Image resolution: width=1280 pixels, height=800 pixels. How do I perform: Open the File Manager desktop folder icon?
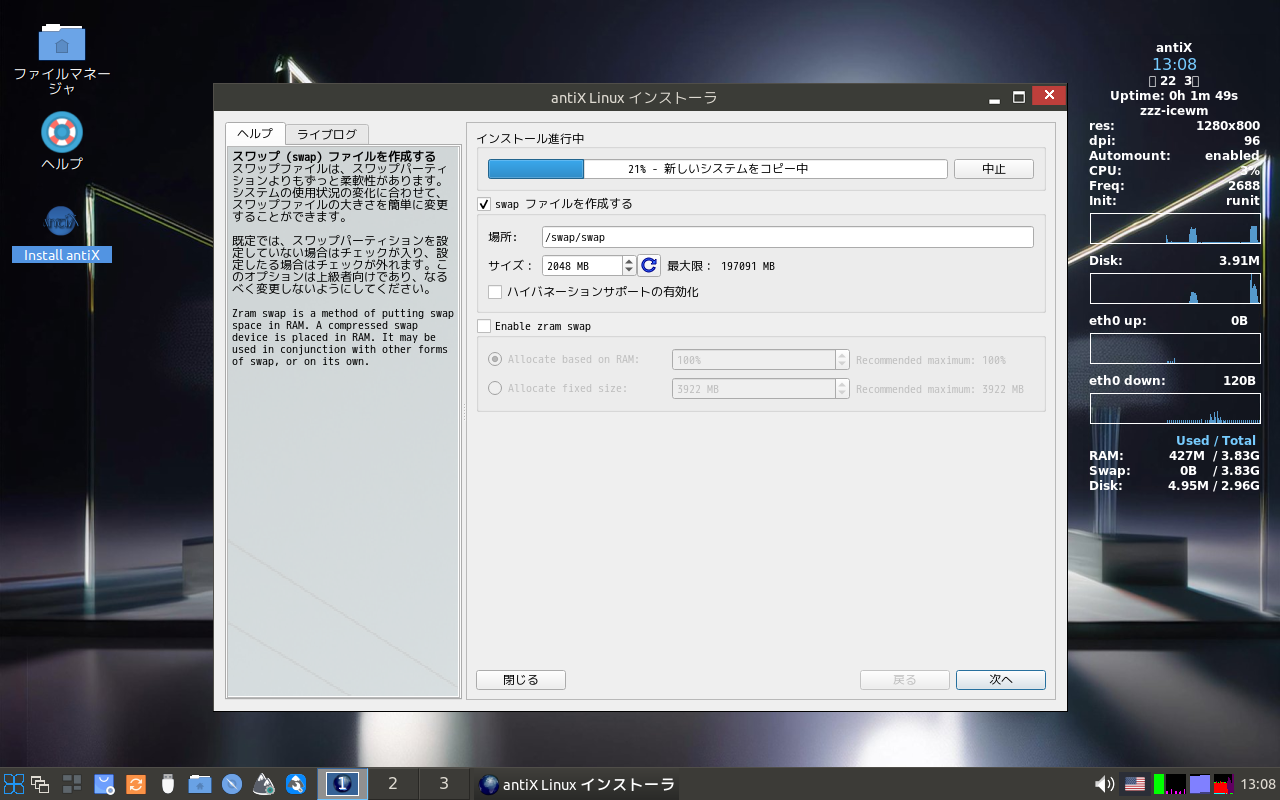[62, 42]
